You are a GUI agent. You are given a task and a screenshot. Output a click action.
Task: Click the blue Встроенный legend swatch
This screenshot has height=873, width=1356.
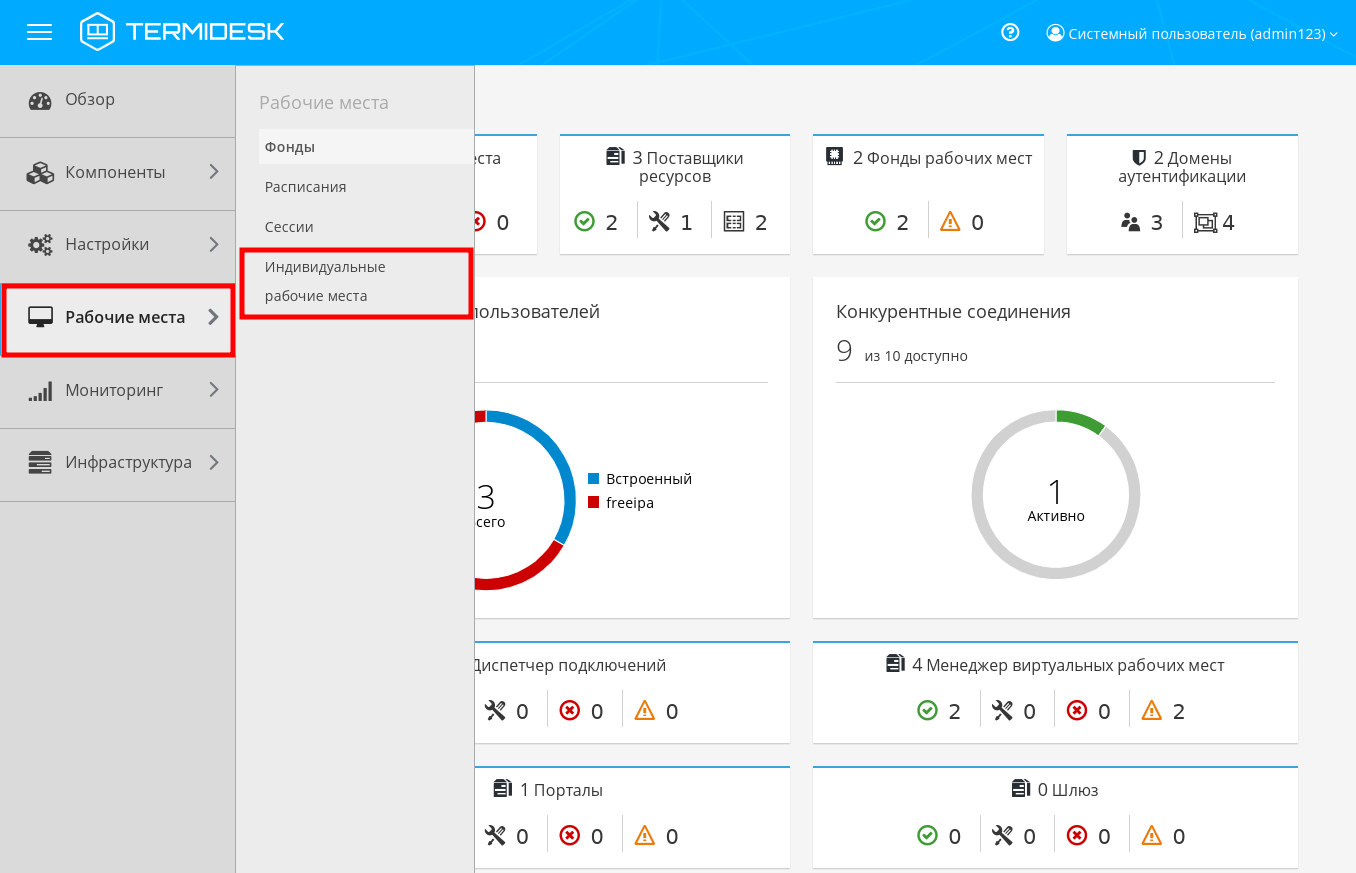tap(593, 479)
